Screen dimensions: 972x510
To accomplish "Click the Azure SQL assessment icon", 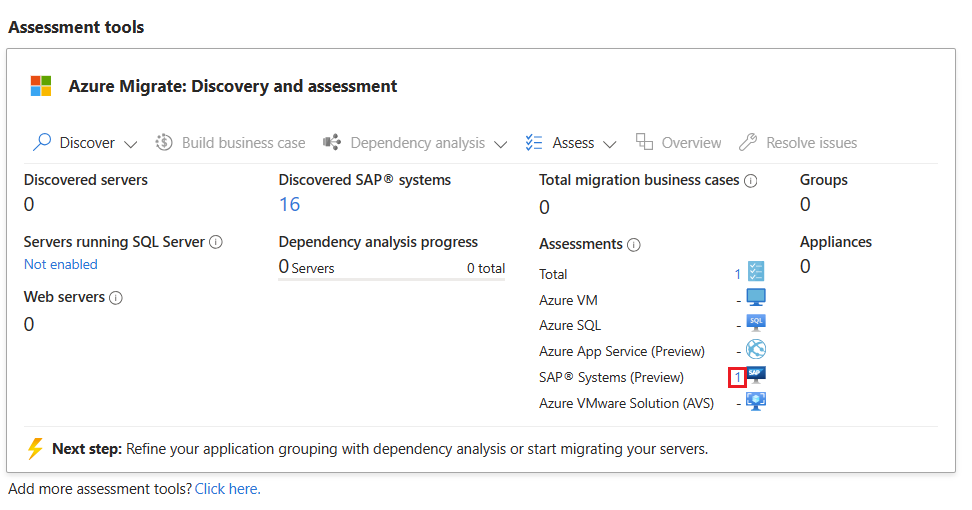I will pyautogui.click(x=756, y=324).
